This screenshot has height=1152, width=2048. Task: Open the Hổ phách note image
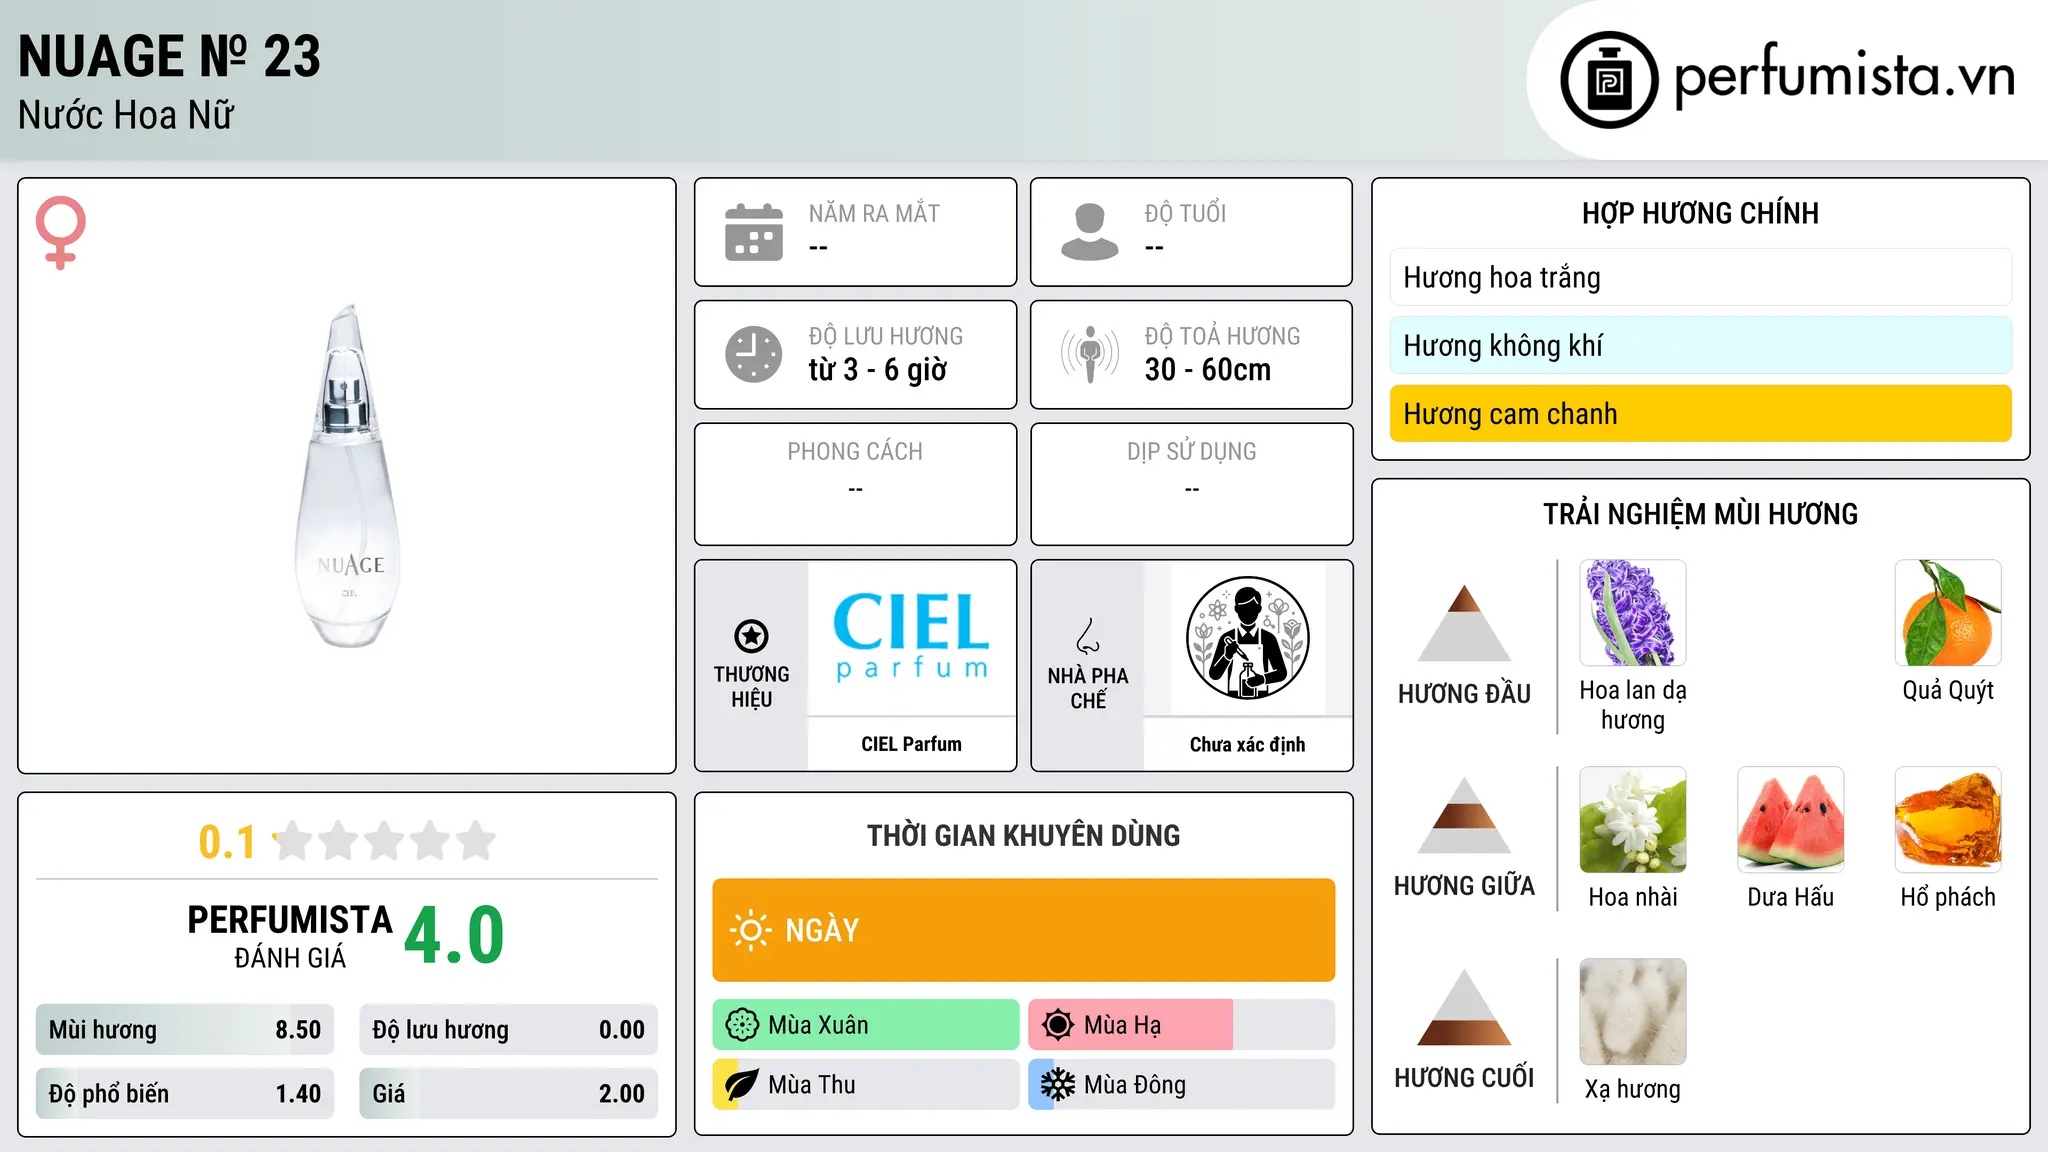tap(1948, 820)
